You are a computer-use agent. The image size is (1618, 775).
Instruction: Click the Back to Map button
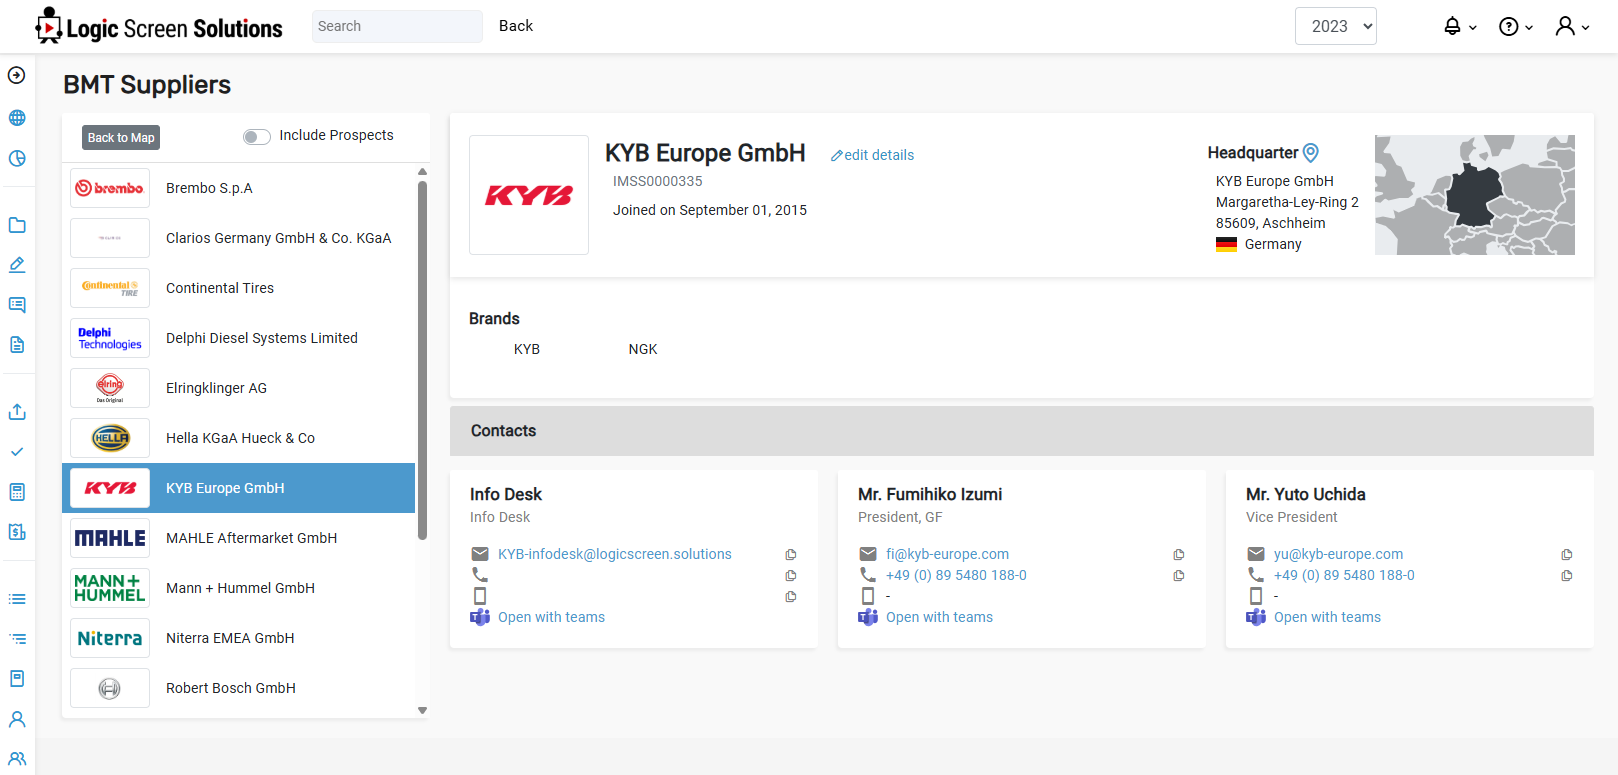tap(121, 137)
